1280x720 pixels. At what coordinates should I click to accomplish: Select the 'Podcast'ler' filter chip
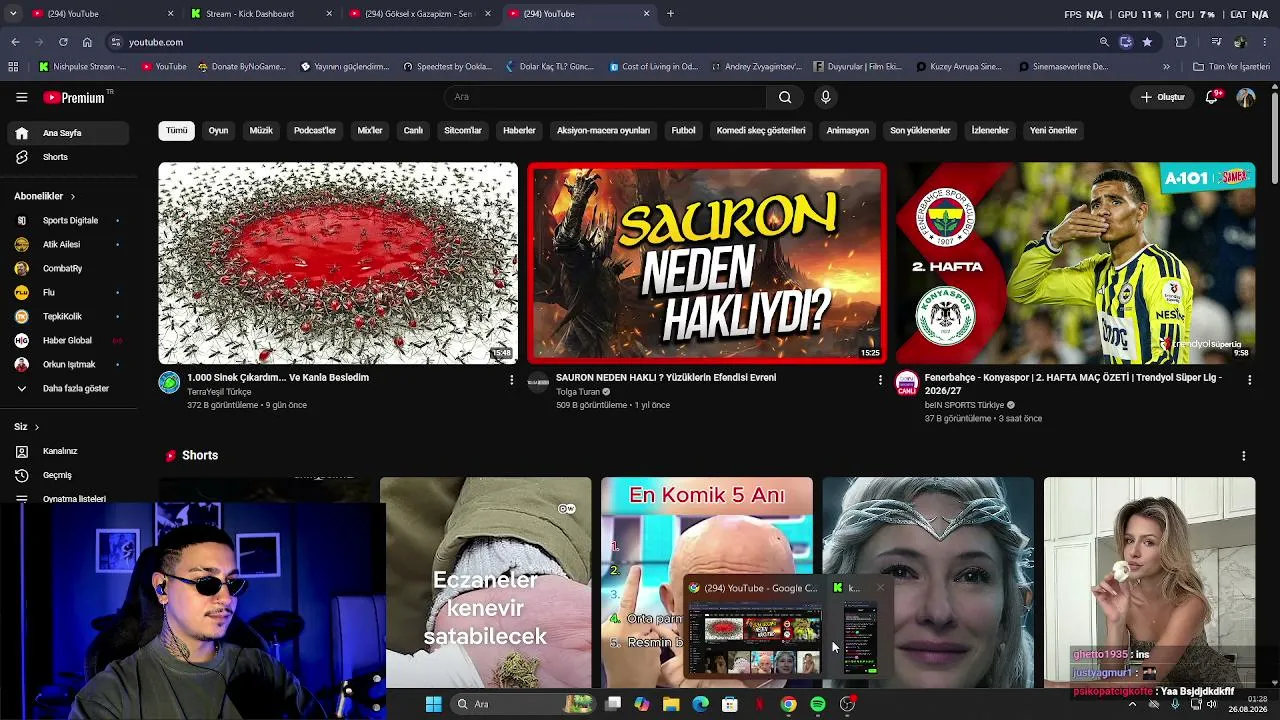tap(315, 130)
